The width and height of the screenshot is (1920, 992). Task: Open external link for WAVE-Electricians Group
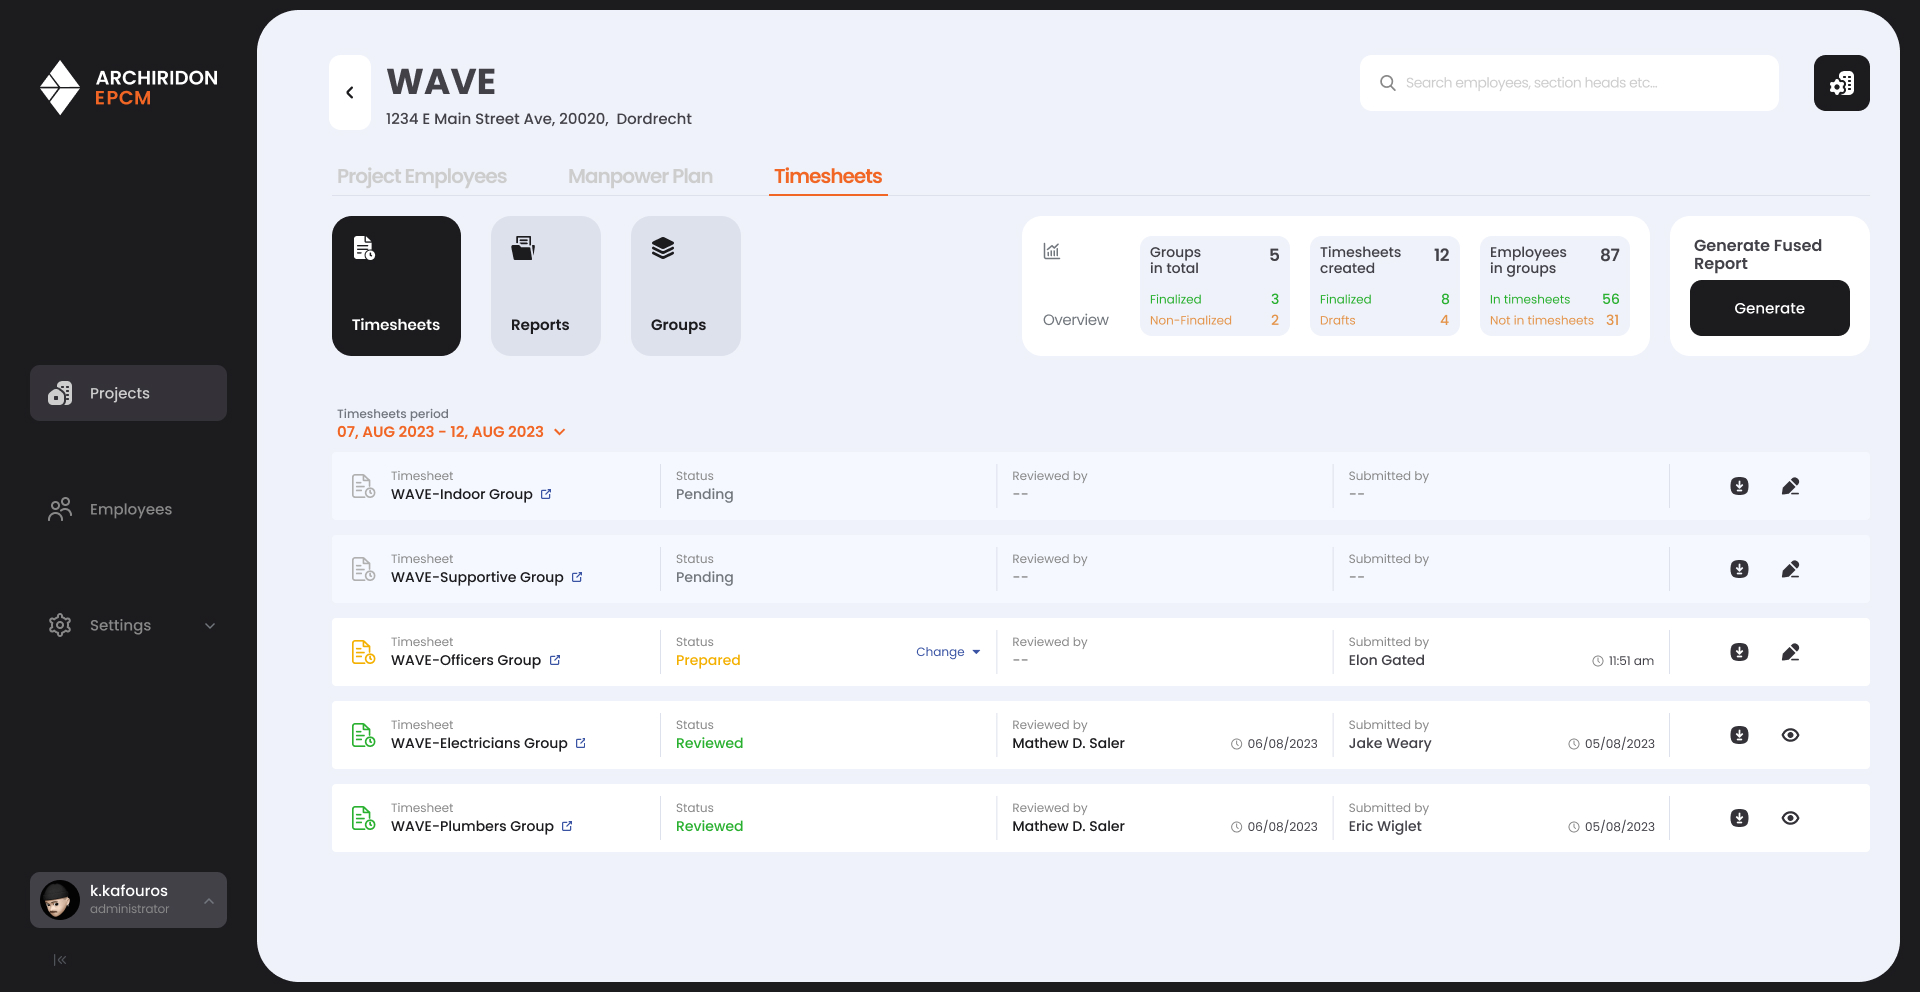coord(581,743)
